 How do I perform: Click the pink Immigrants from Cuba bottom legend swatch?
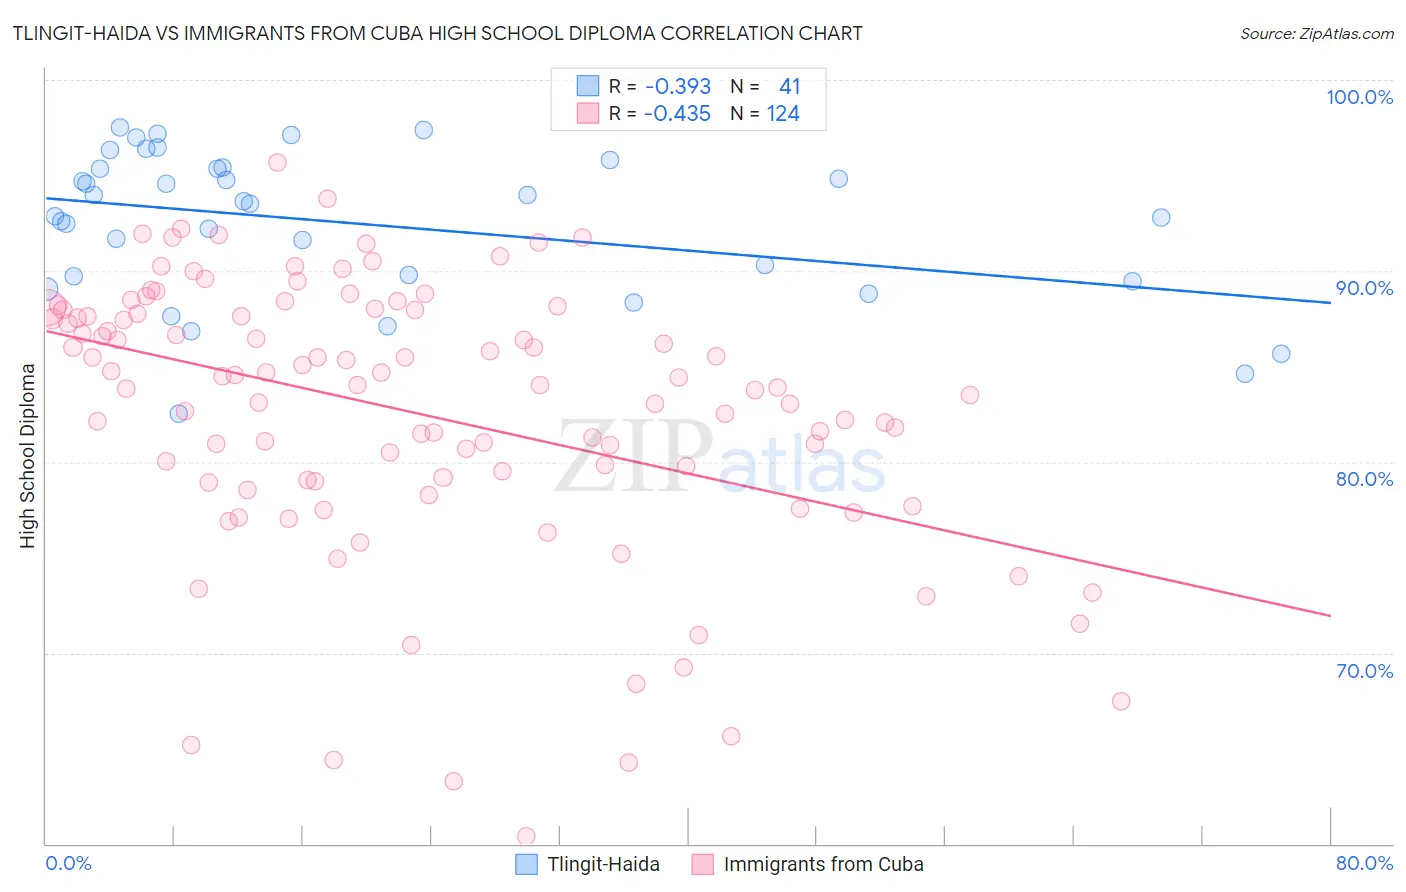pos(702,864)
